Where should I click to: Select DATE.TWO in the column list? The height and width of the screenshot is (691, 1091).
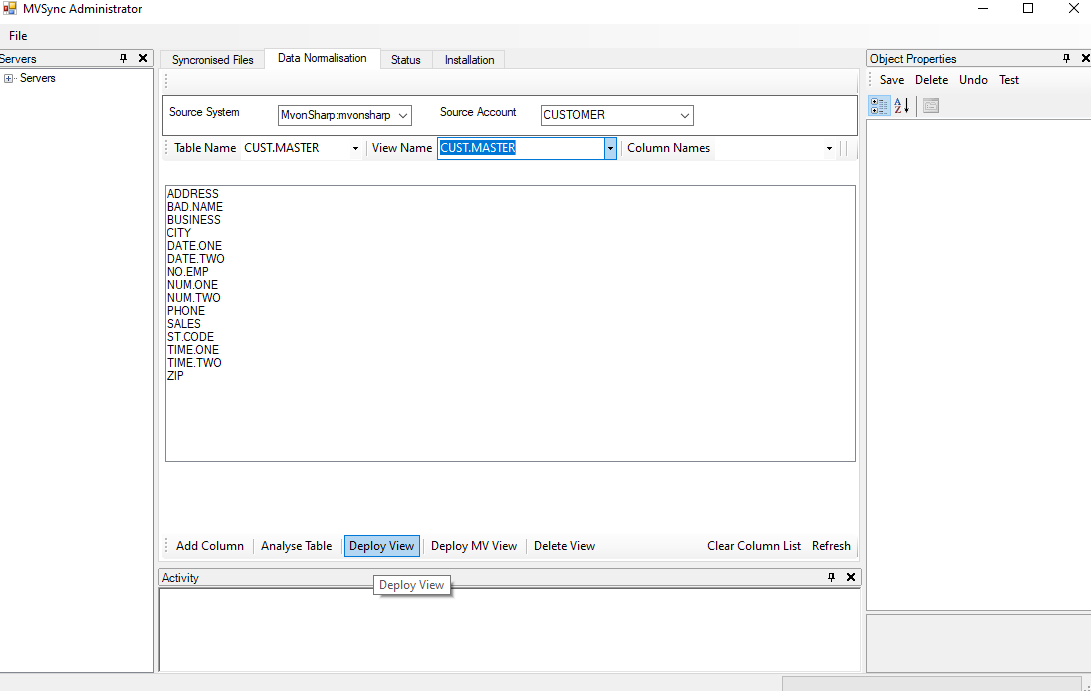(196, 259)
